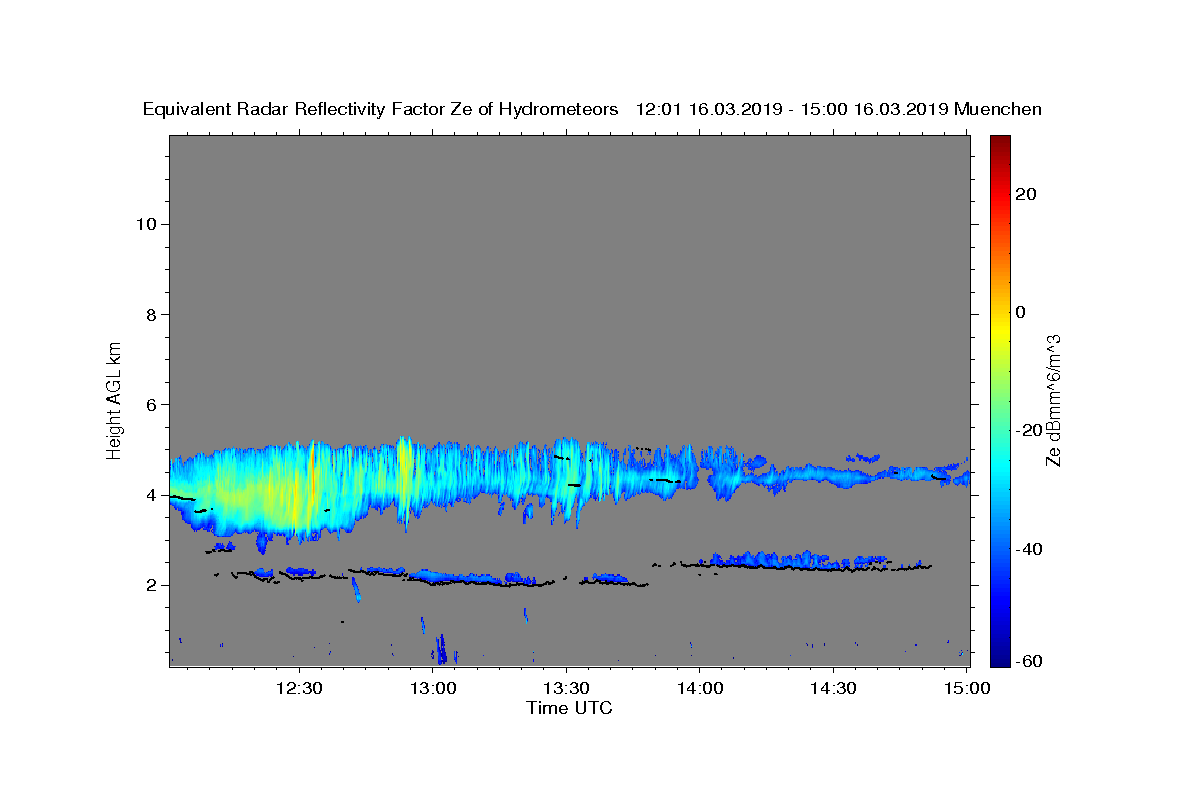Click the height tick label 4
The image size is (1200, 800).
point(151,495)
